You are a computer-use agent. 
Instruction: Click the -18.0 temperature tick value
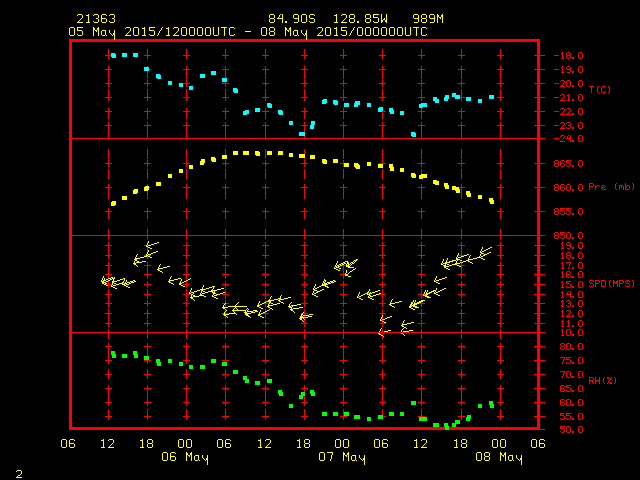pos(569,56)
